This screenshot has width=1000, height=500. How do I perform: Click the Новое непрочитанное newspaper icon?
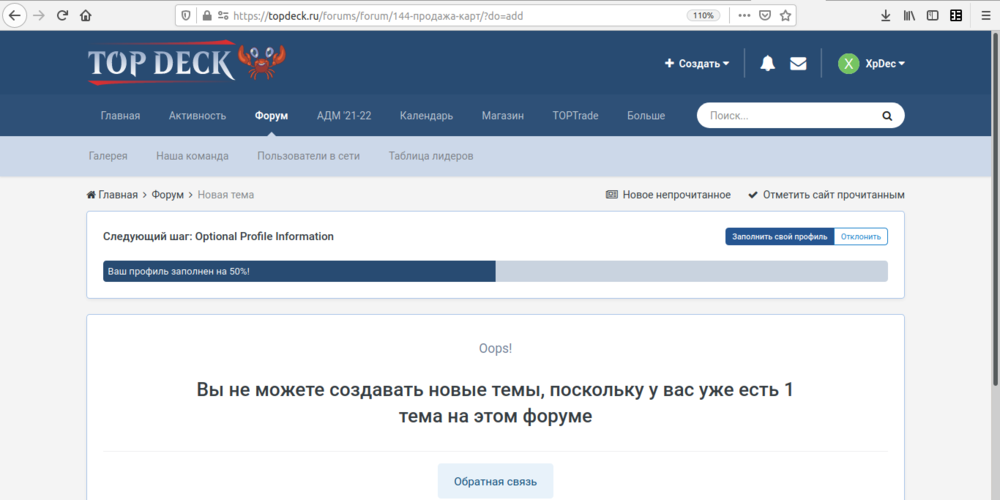click(x=612, y=195)
